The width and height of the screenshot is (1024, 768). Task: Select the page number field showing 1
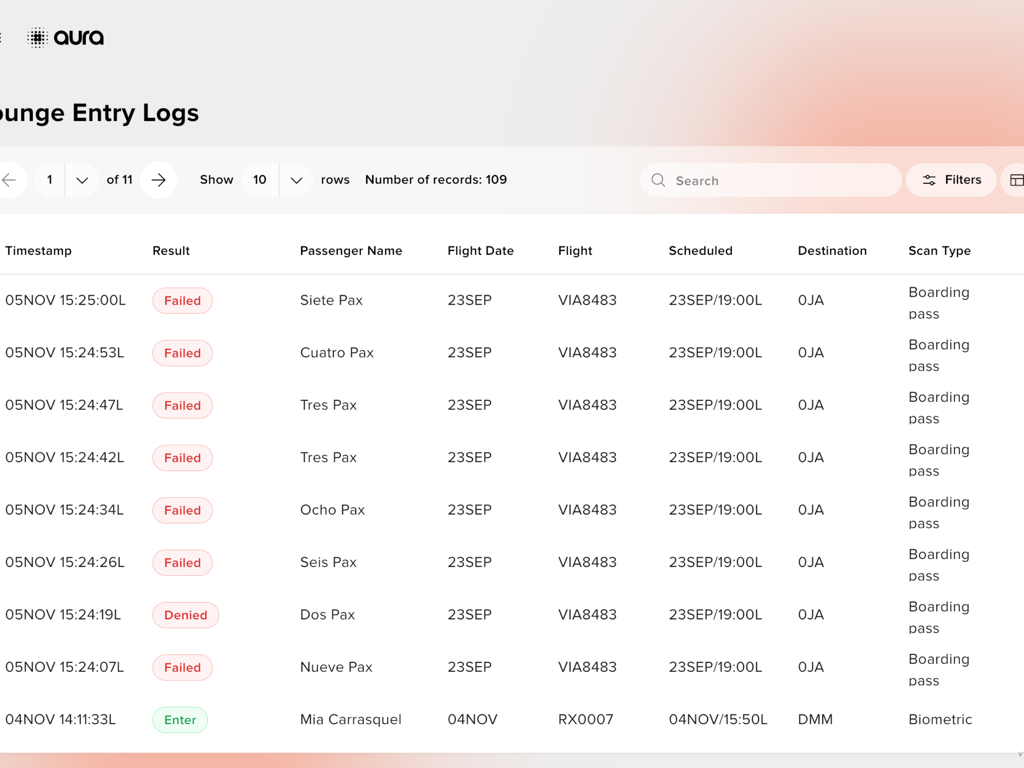tap(49, 180)
